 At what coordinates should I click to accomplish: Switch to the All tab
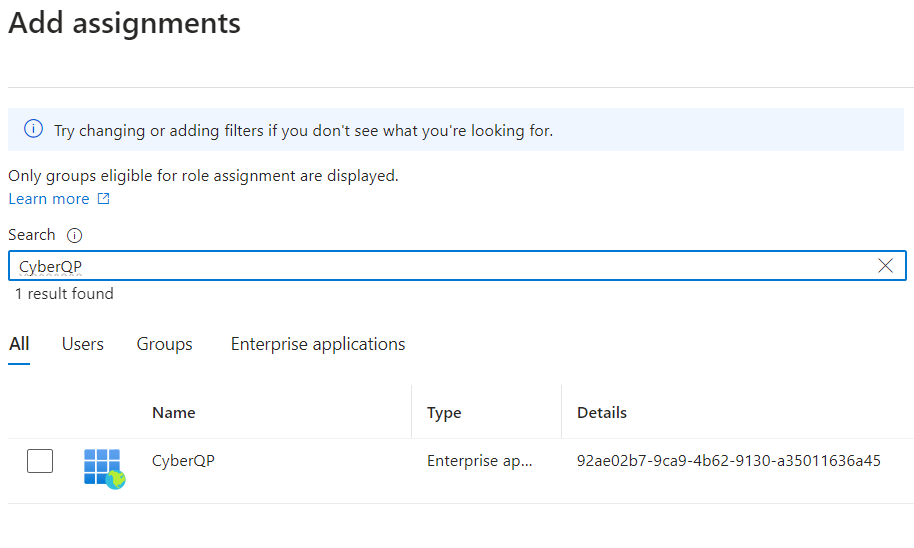(19, 344)
